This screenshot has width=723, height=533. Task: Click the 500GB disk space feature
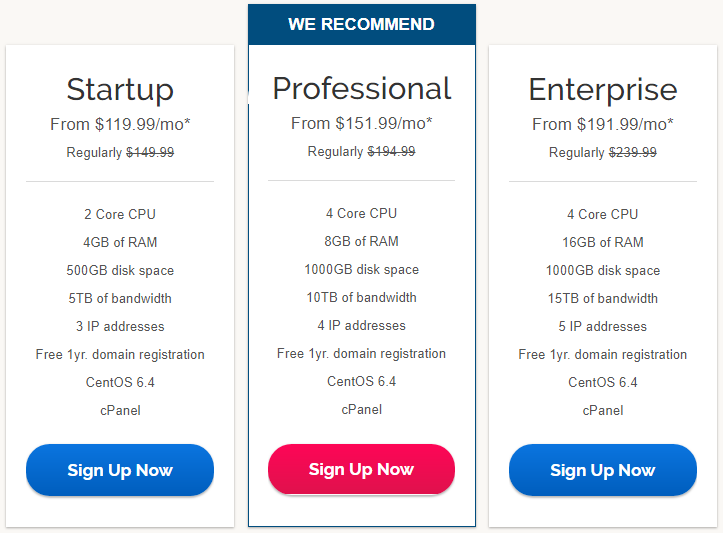coord(120,270)
